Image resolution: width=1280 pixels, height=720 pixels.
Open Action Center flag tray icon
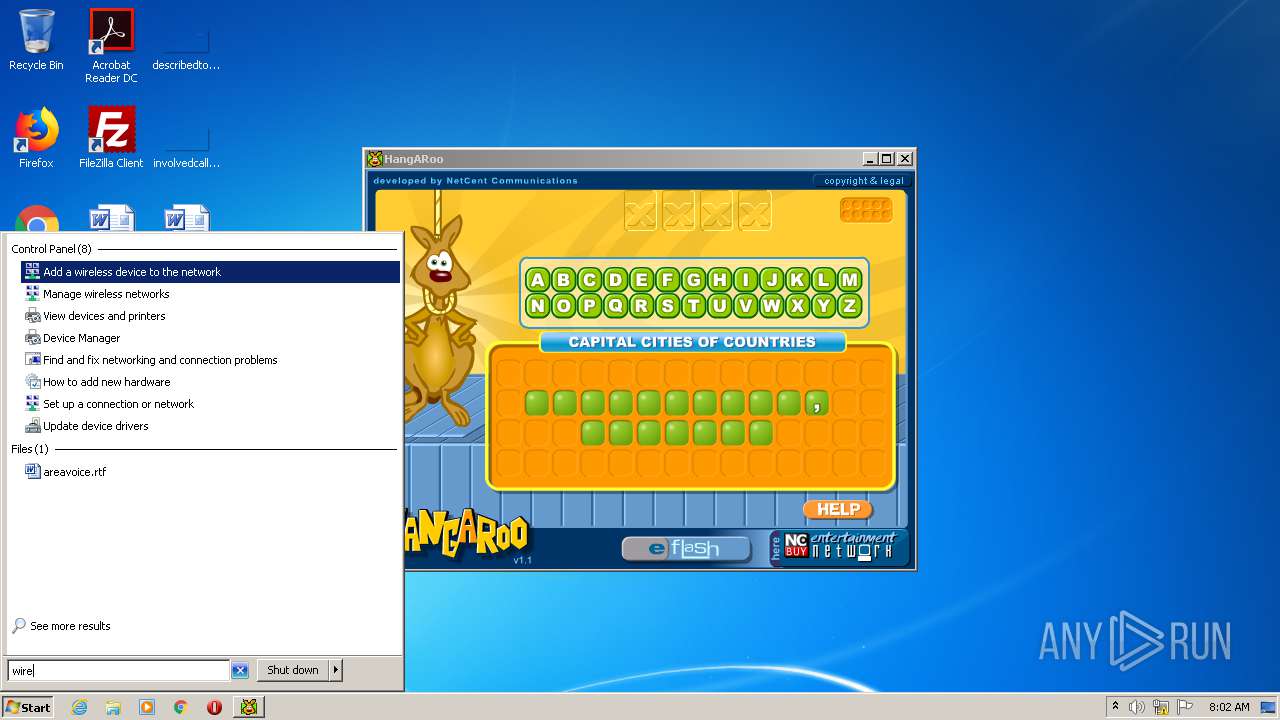coord(1185,707)
